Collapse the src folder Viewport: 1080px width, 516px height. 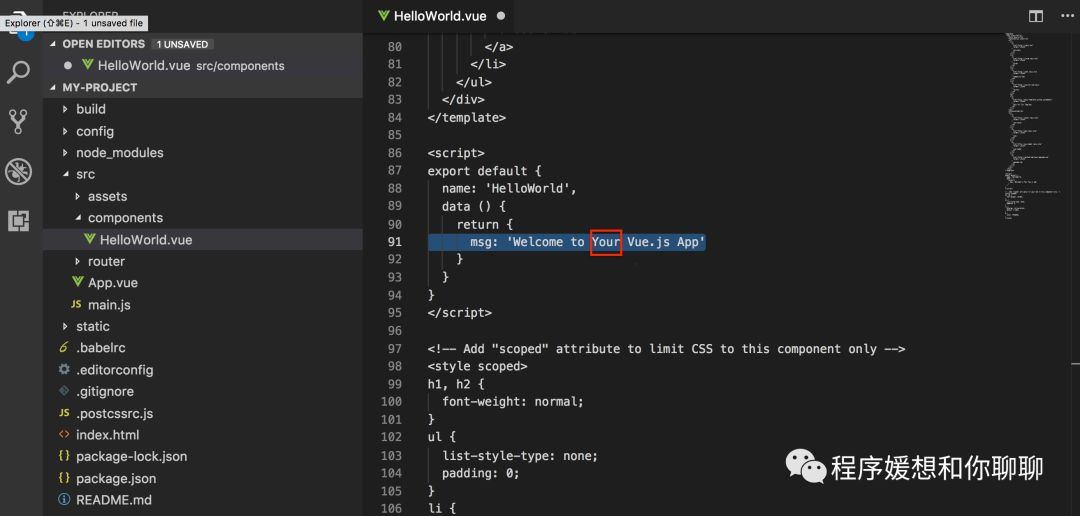pos(65,174)
